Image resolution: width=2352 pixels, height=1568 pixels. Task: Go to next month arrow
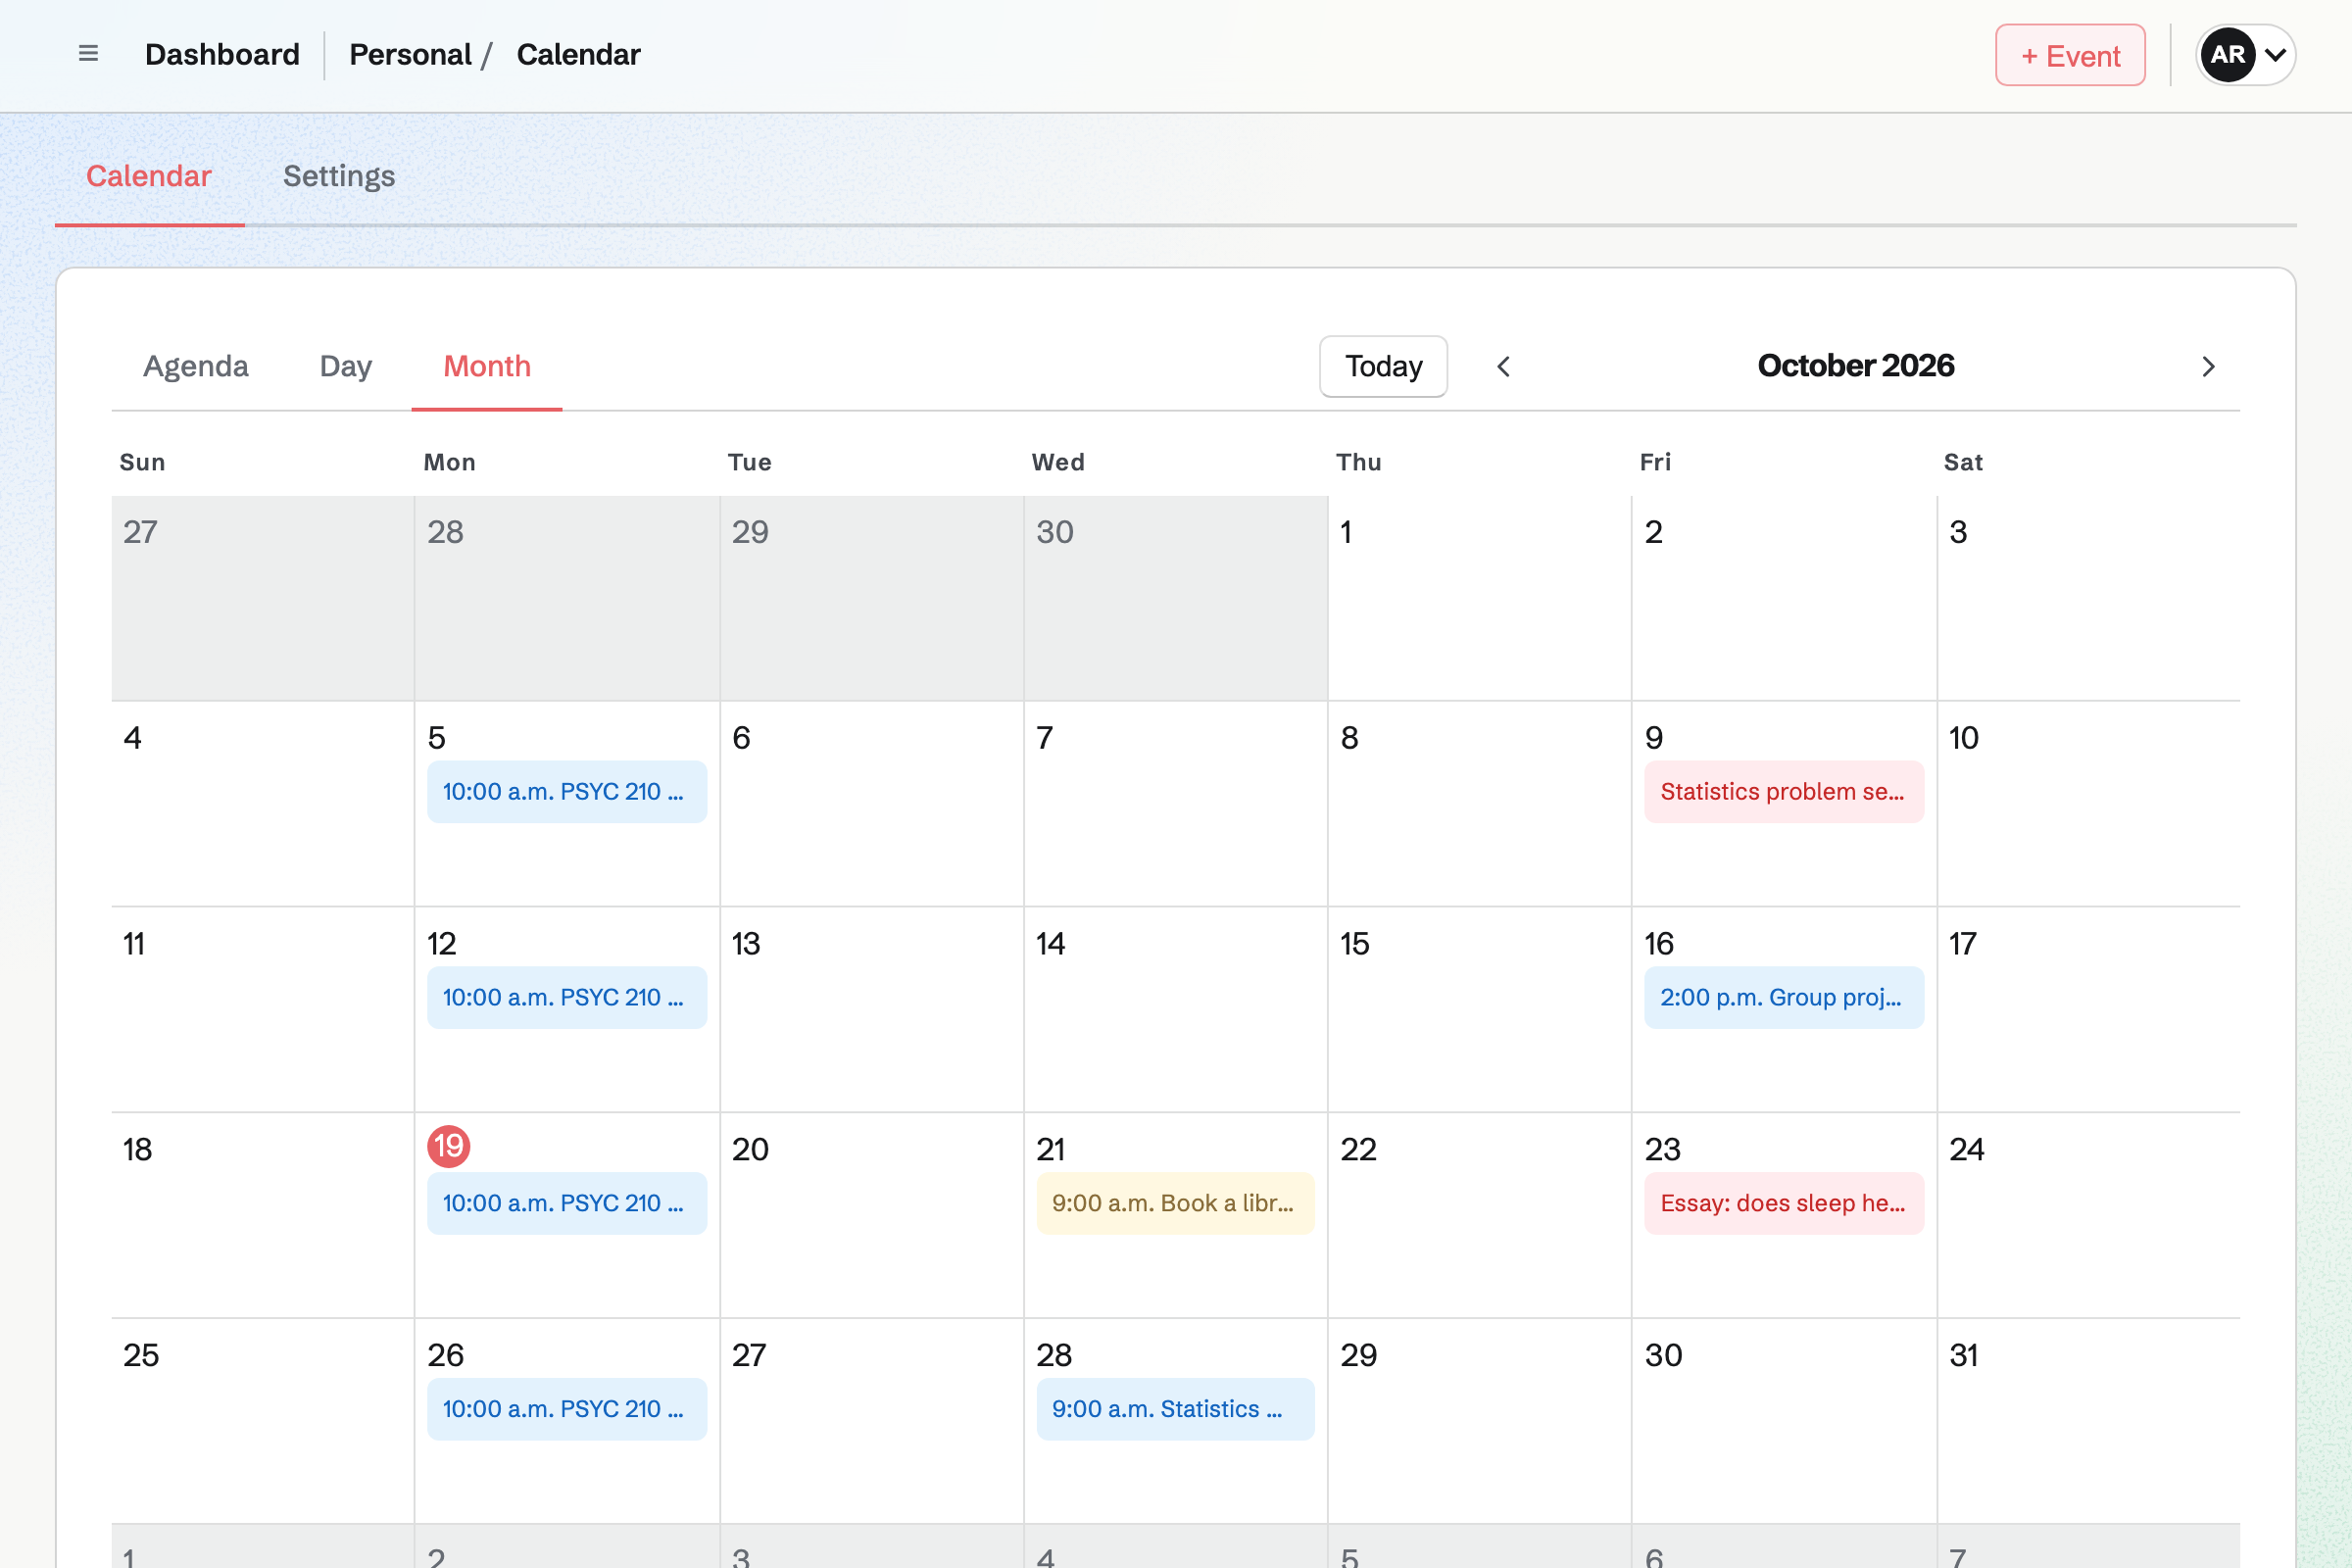2208,366
